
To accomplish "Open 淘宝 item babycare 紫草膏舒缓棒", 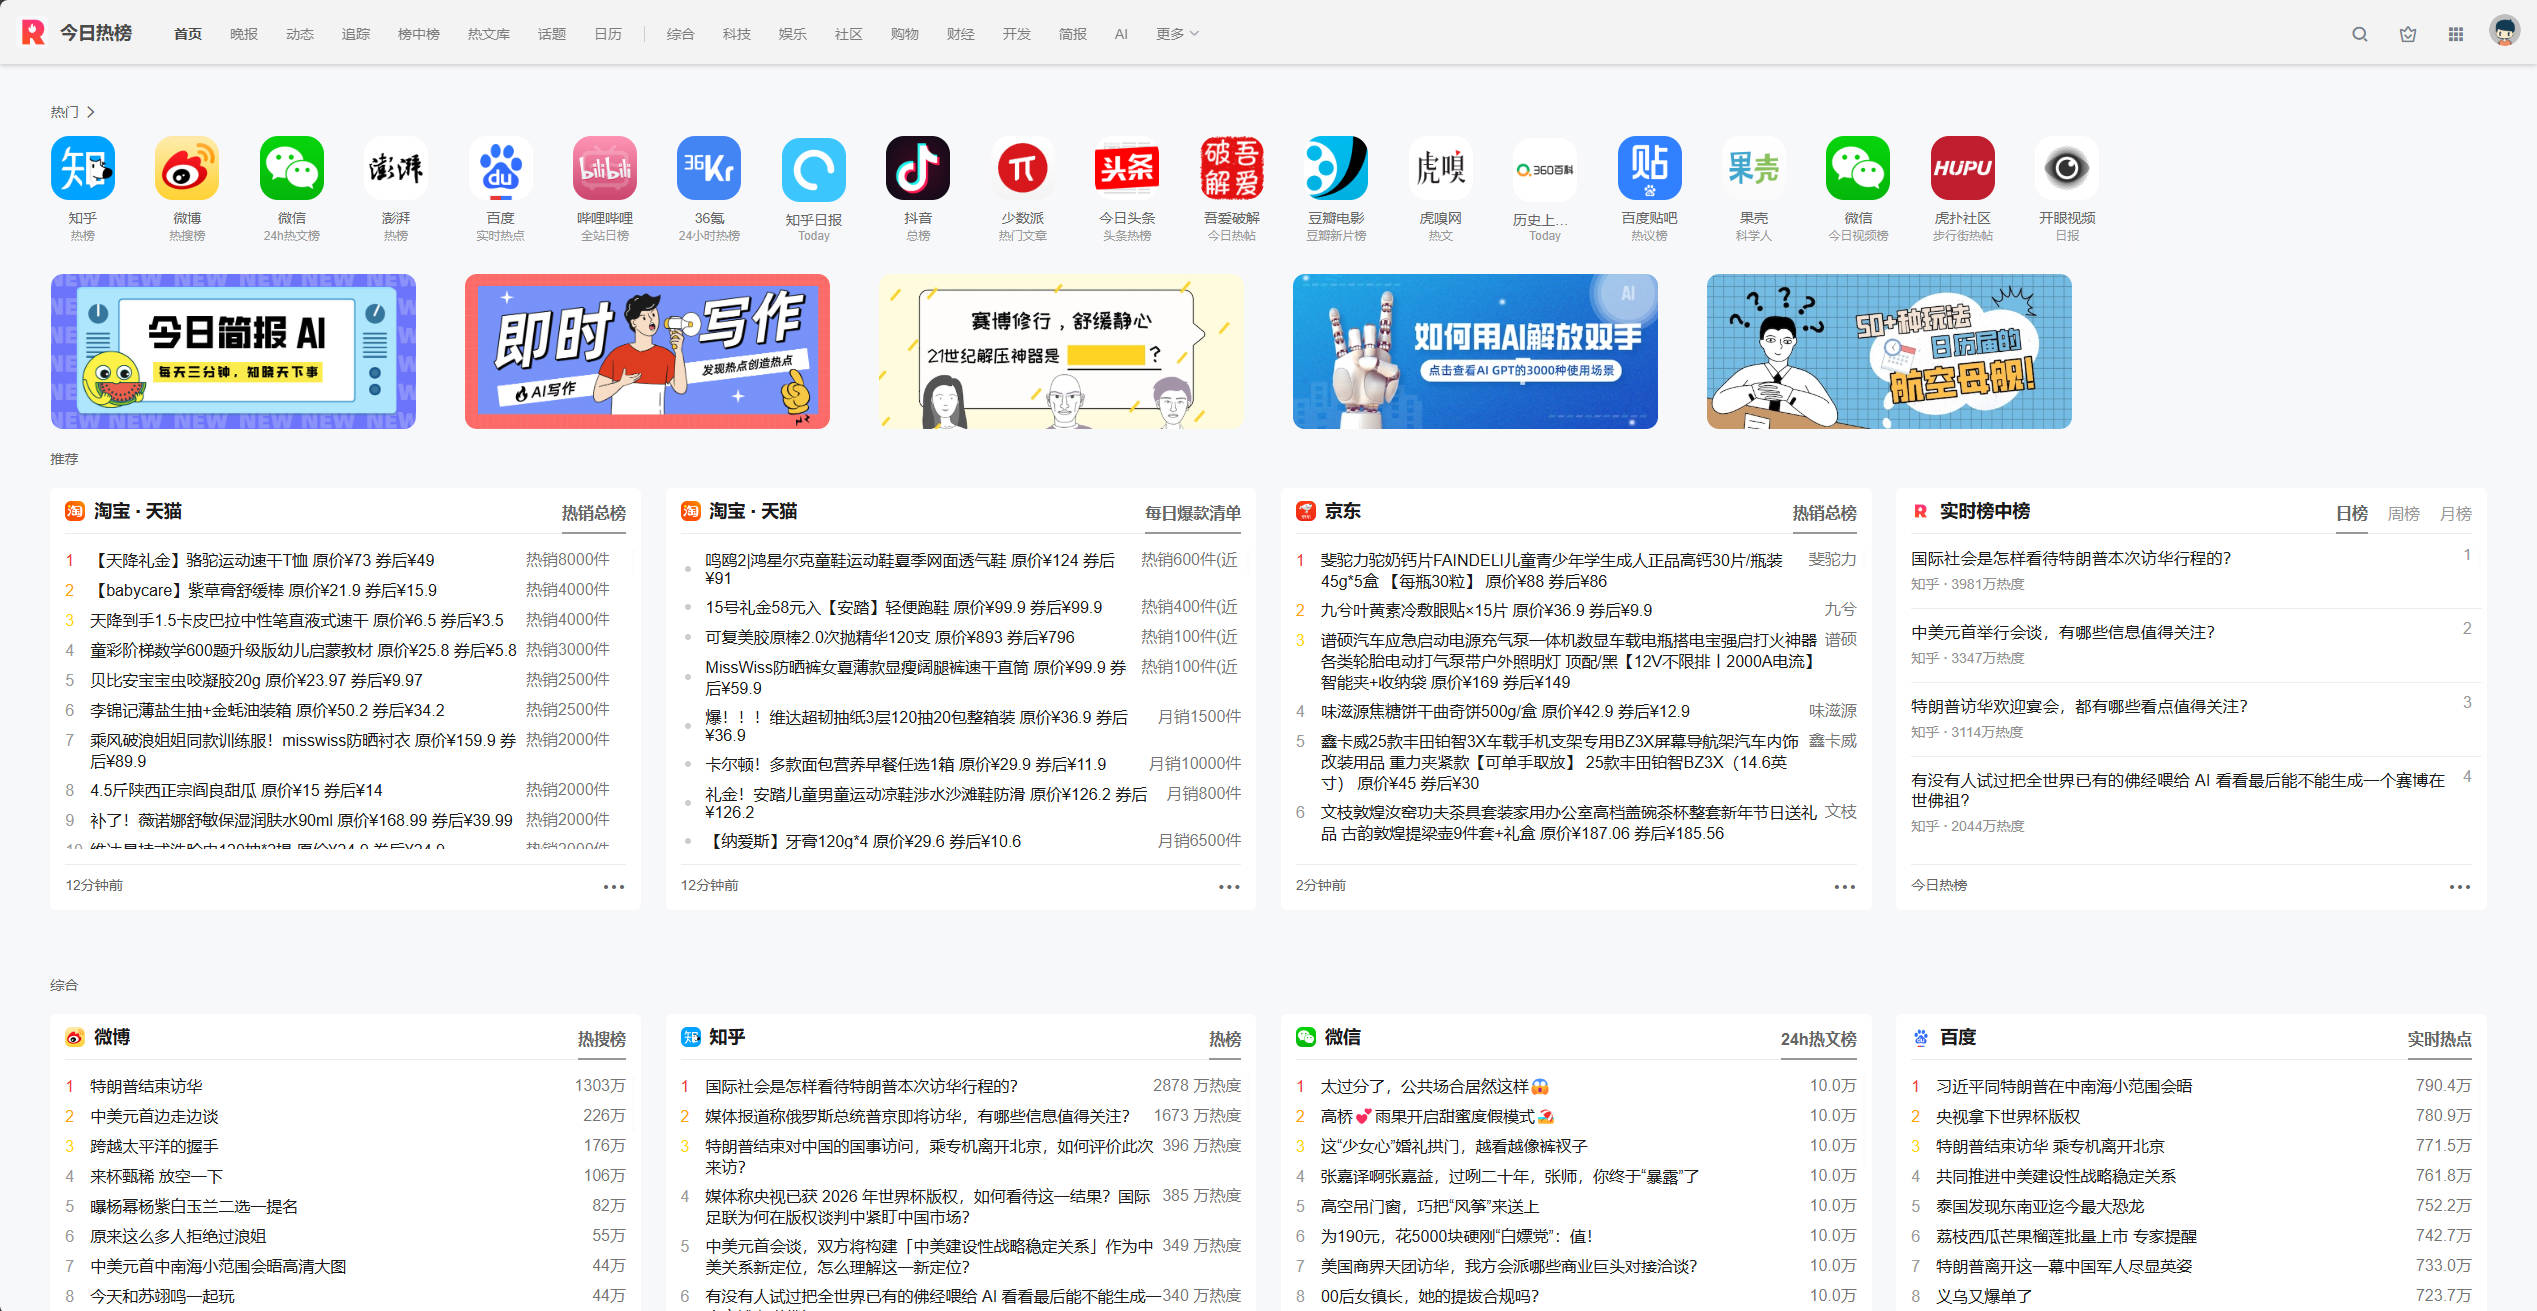I will coord(263,590).
